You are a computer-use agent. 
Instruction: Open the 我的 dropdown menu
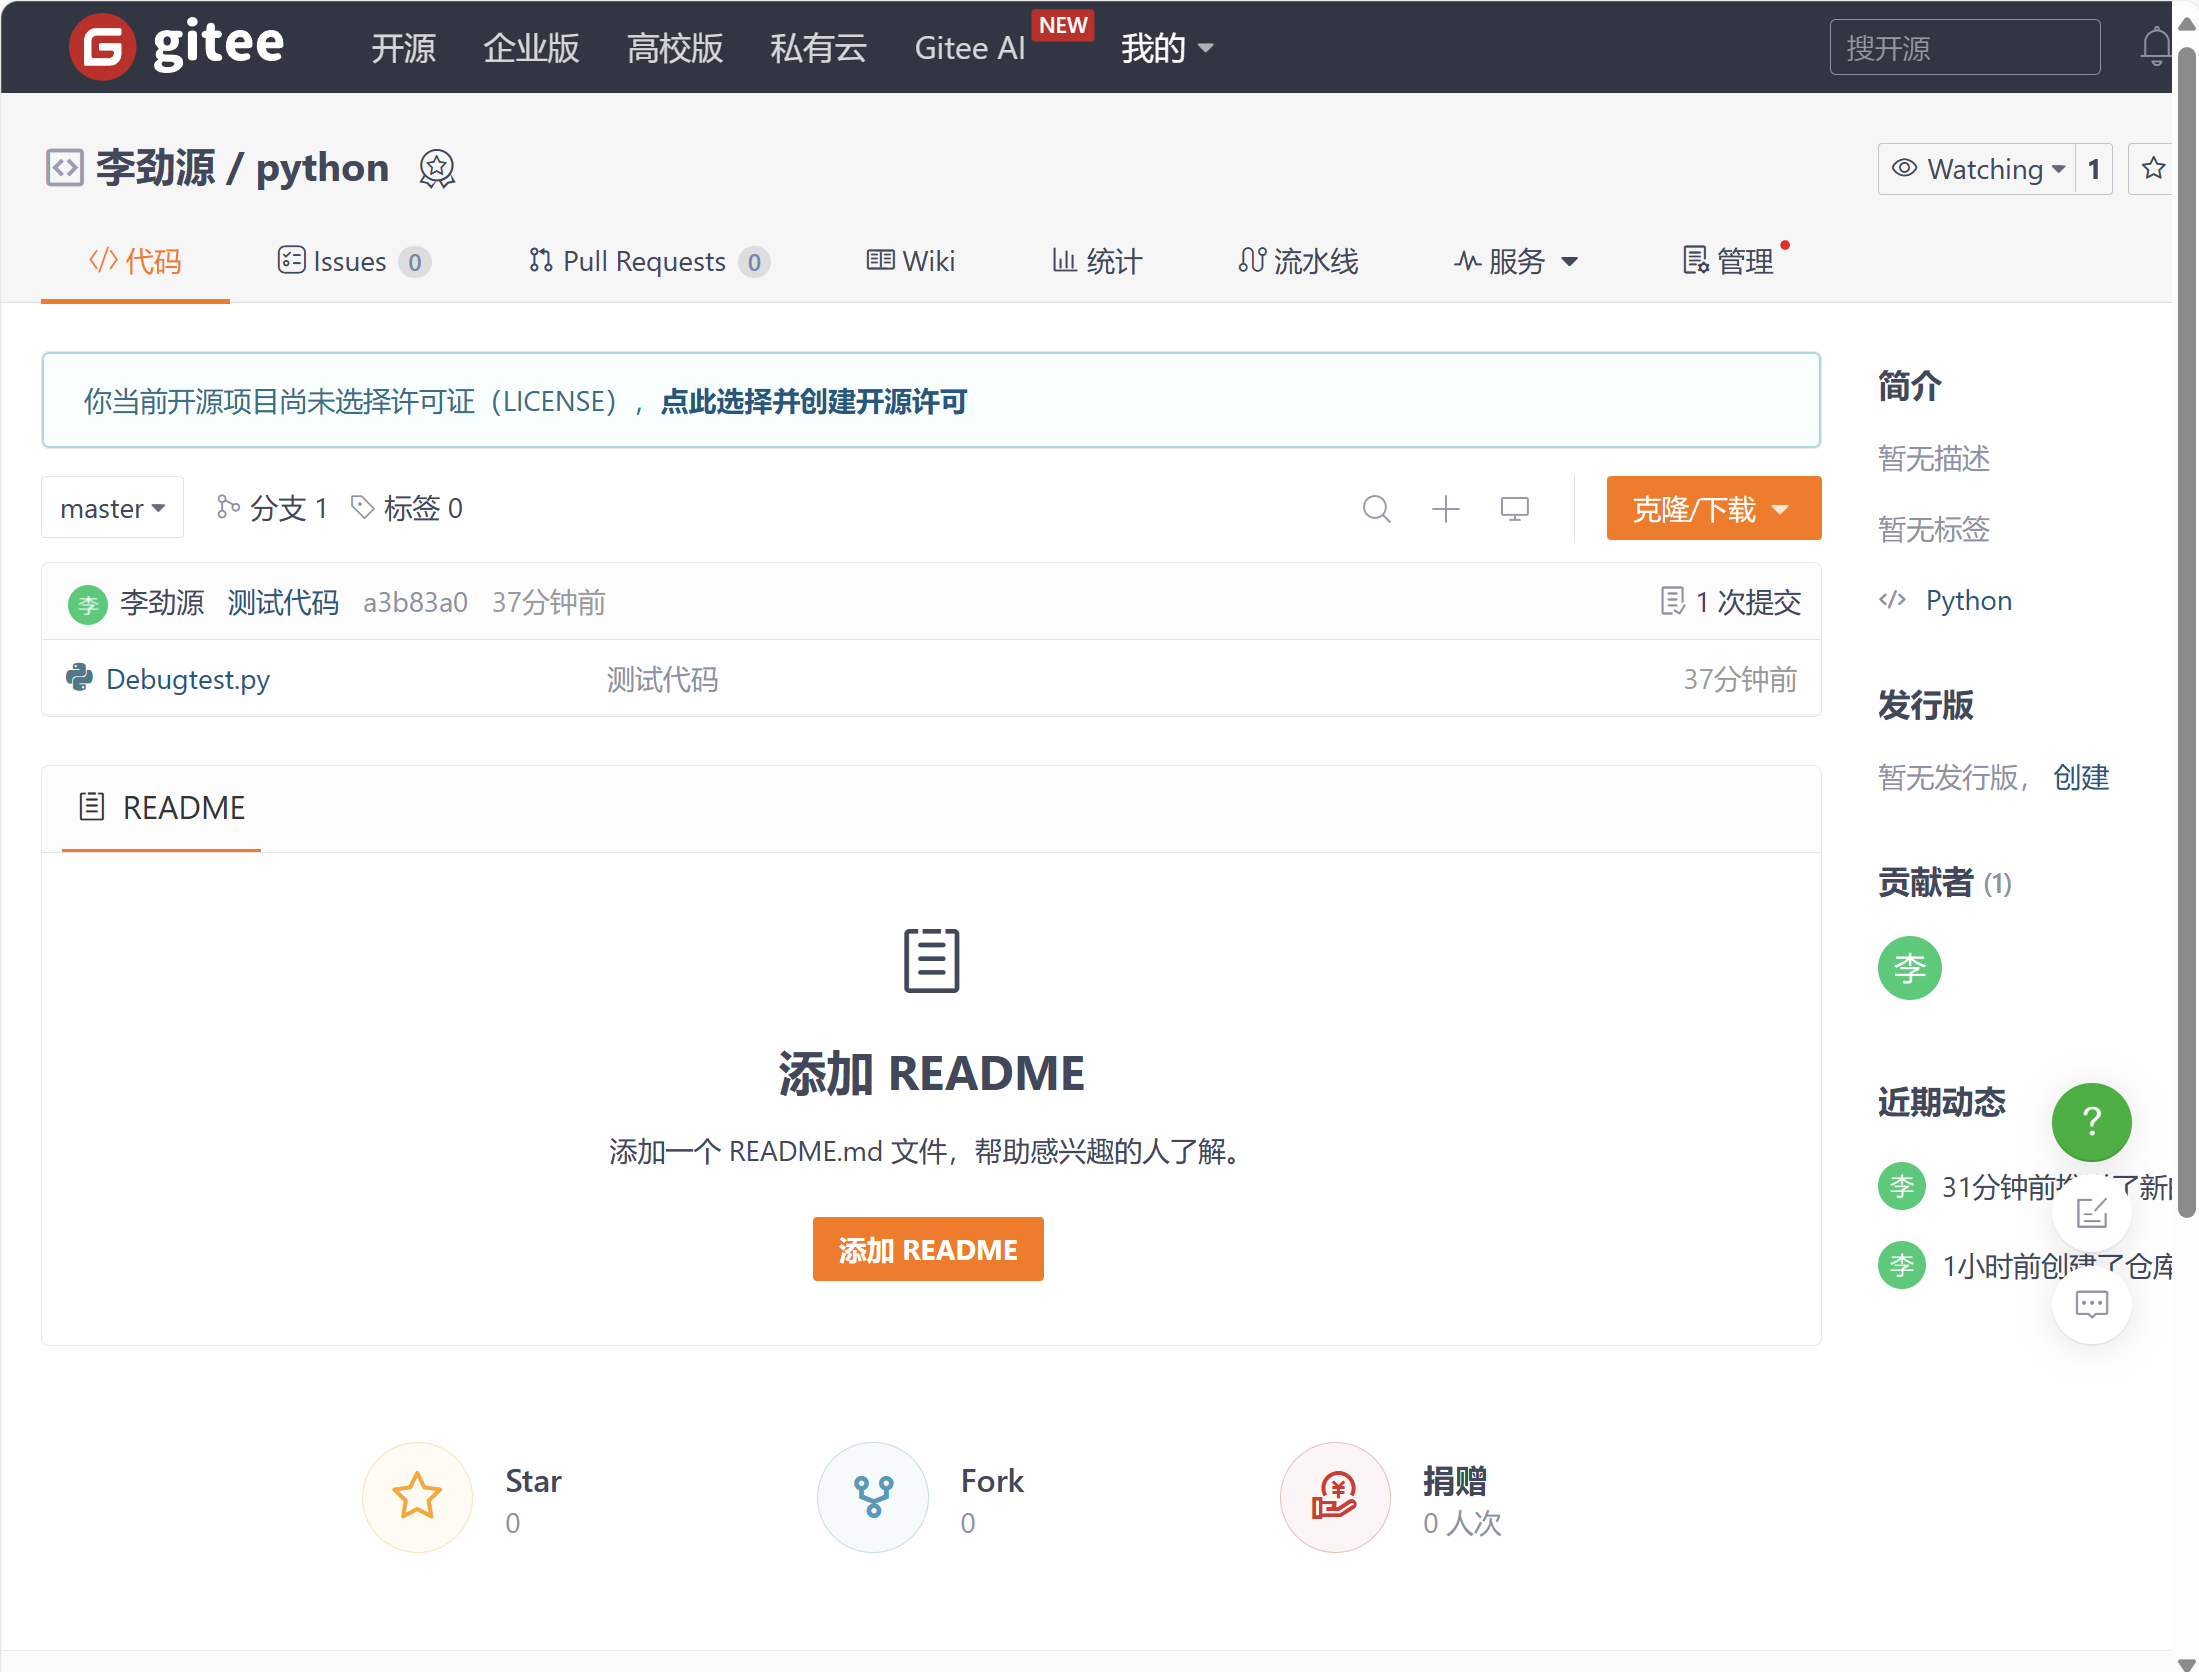pyautogui.click(x=1166, y=48)
